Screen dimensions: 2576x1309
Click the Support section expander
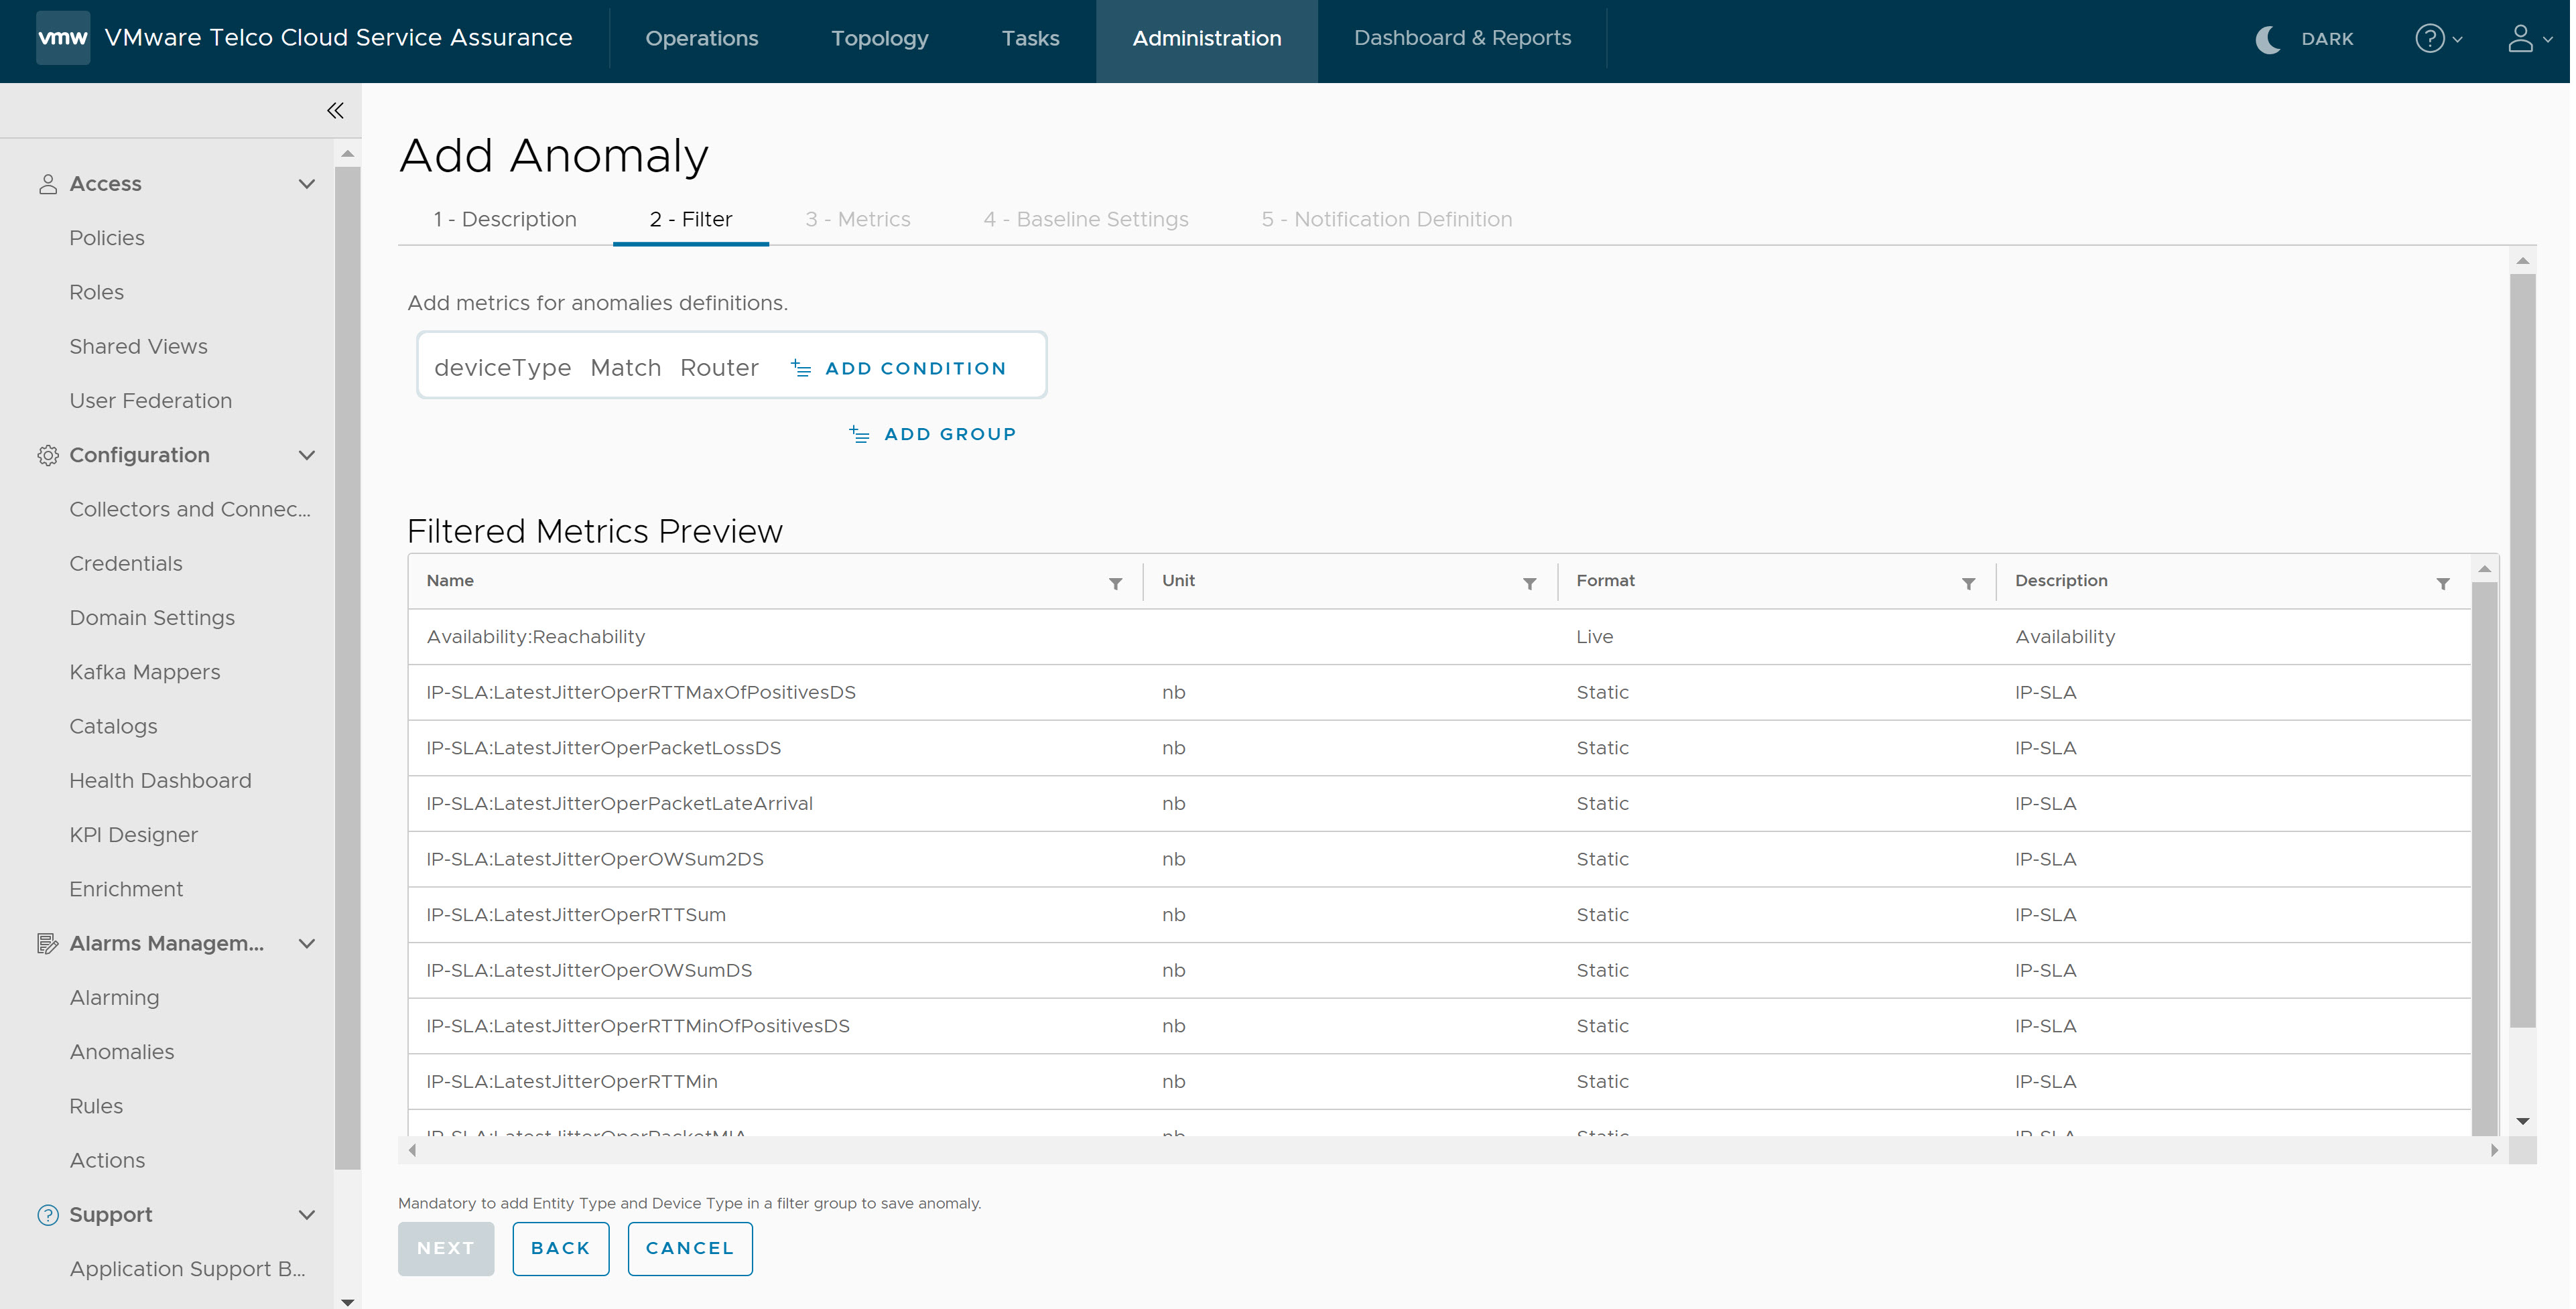tap(306, 1214)
